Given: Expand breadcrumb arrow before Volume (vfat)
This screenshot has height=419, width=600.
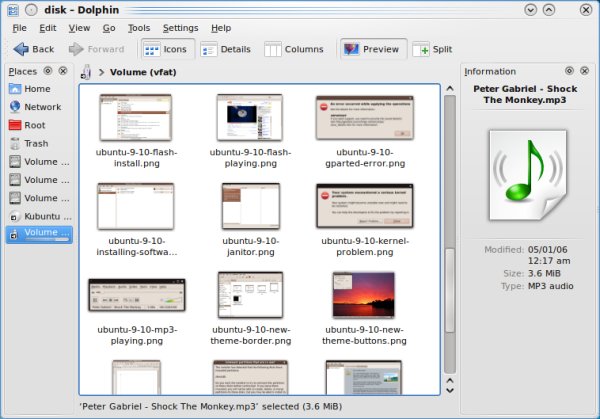Looking at the screenshot, I should (x=102, y=73).
